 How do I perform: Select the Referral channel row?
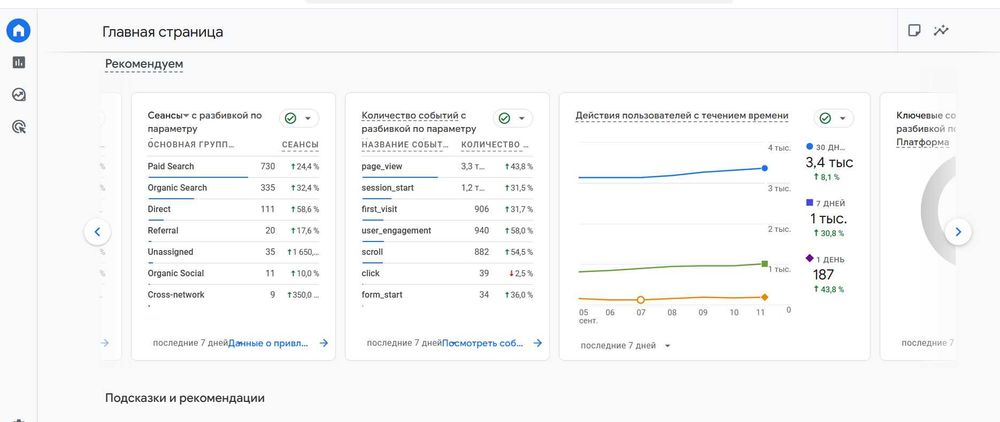tap(233, 231)
